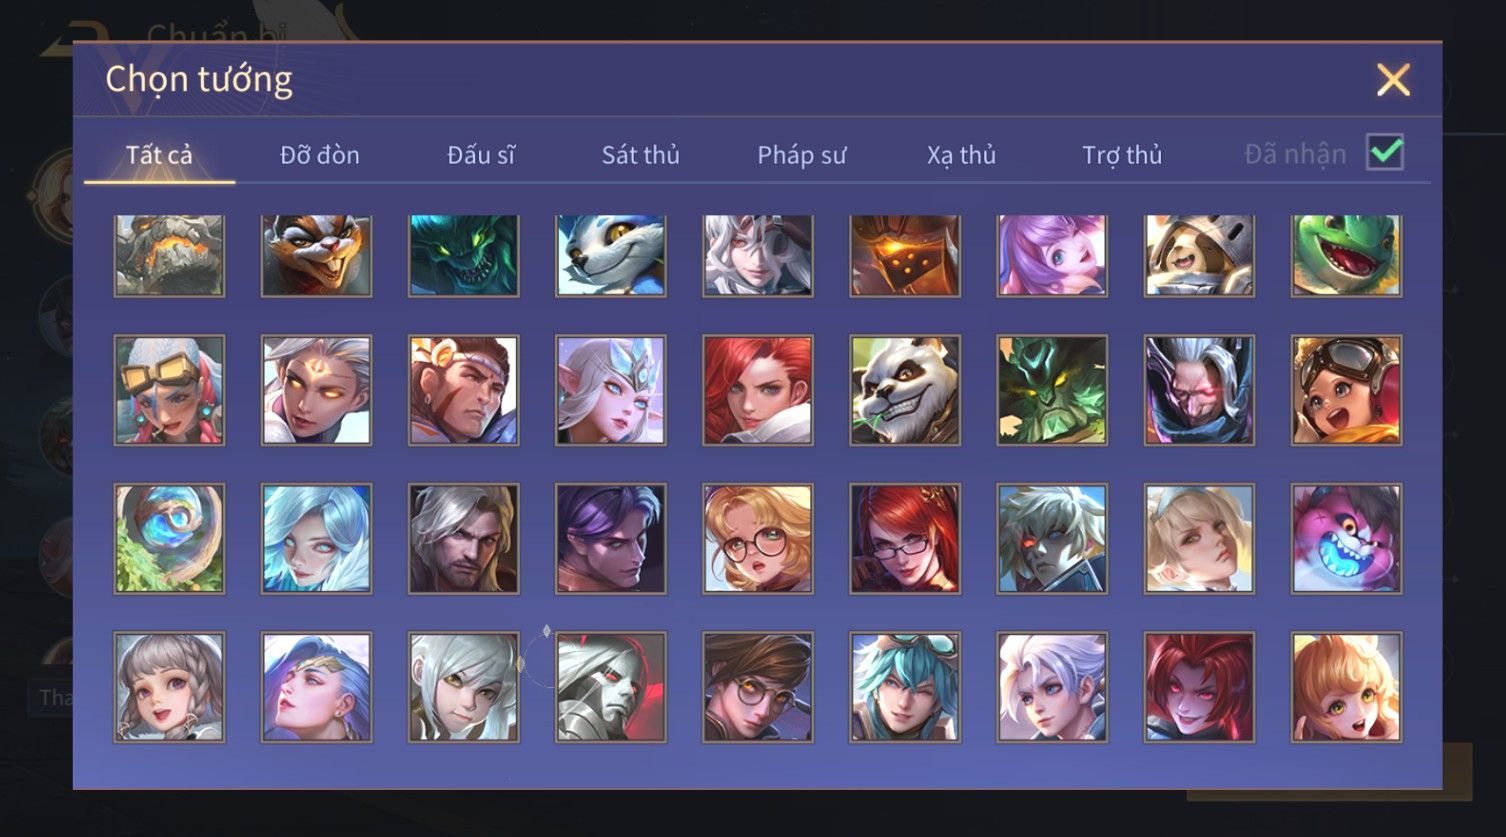Screen dimensions: 1506x837
Task: Open the Đấu sĩ tab
Action: (x=481, y=155)
